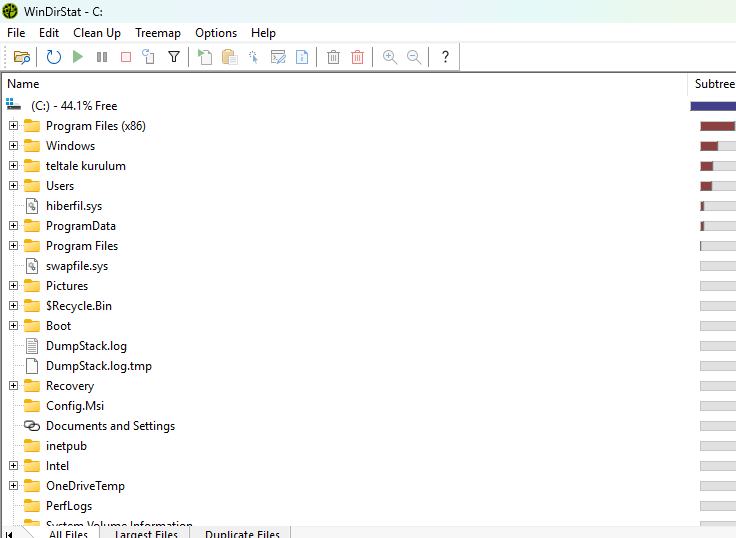This screenshot has width=736, height=538.
Task: Select the swapfile.sys file name
Action: tap(77, 266)
